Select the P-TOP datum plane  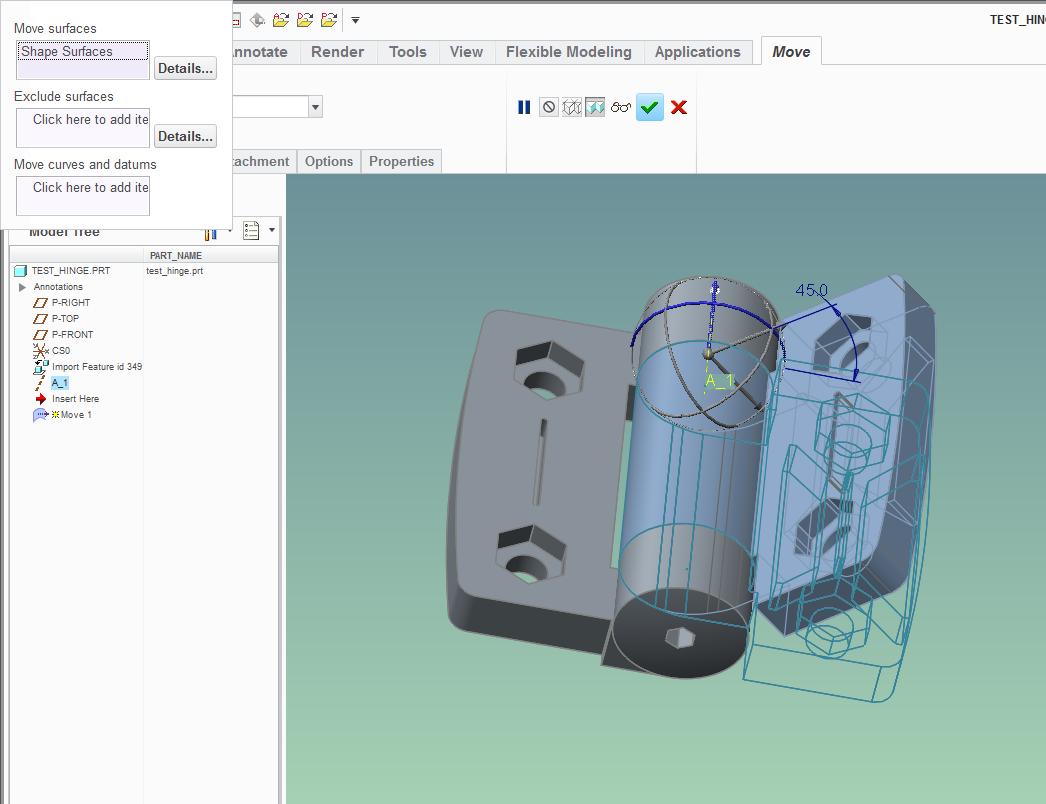65,318
